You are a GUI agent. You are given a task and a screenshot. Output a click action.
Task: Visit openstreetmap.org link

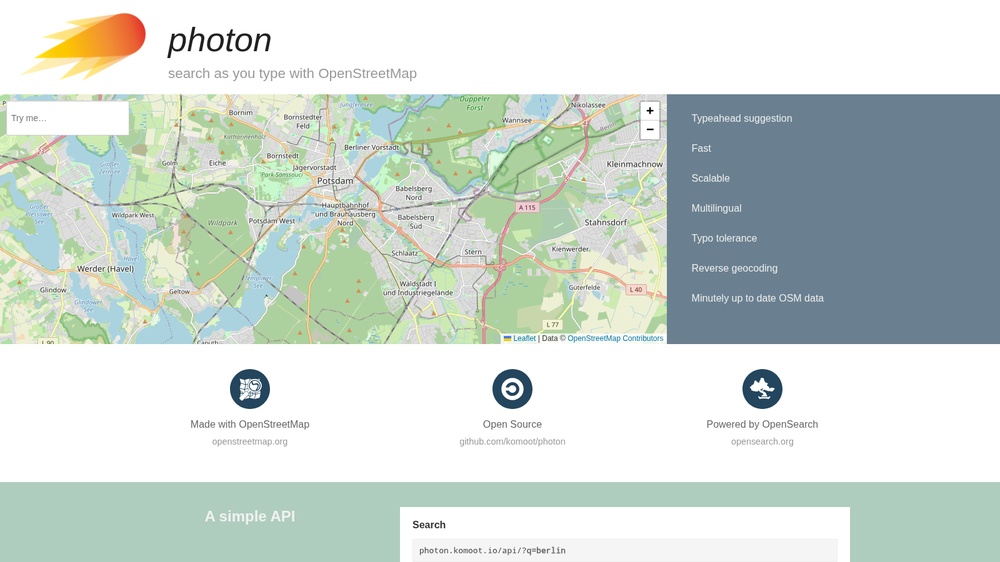click(x=249, y=441)
